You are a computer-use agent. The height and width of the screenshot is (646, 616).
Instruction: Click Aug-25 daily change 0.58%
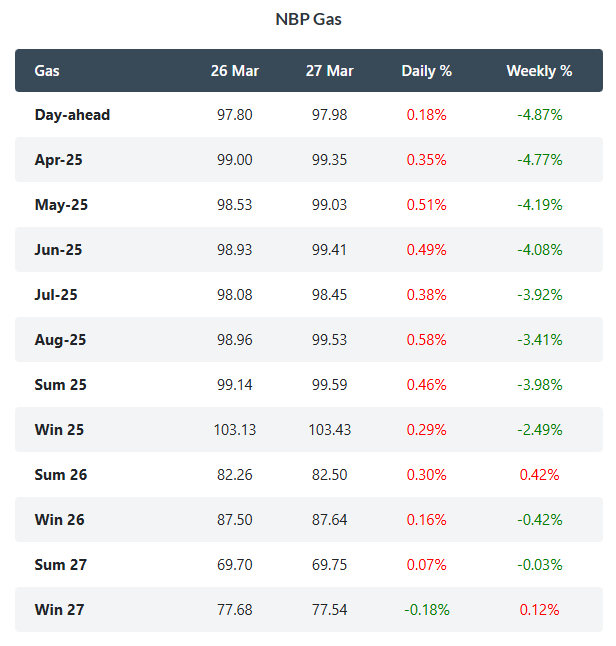tap(426, 340)
